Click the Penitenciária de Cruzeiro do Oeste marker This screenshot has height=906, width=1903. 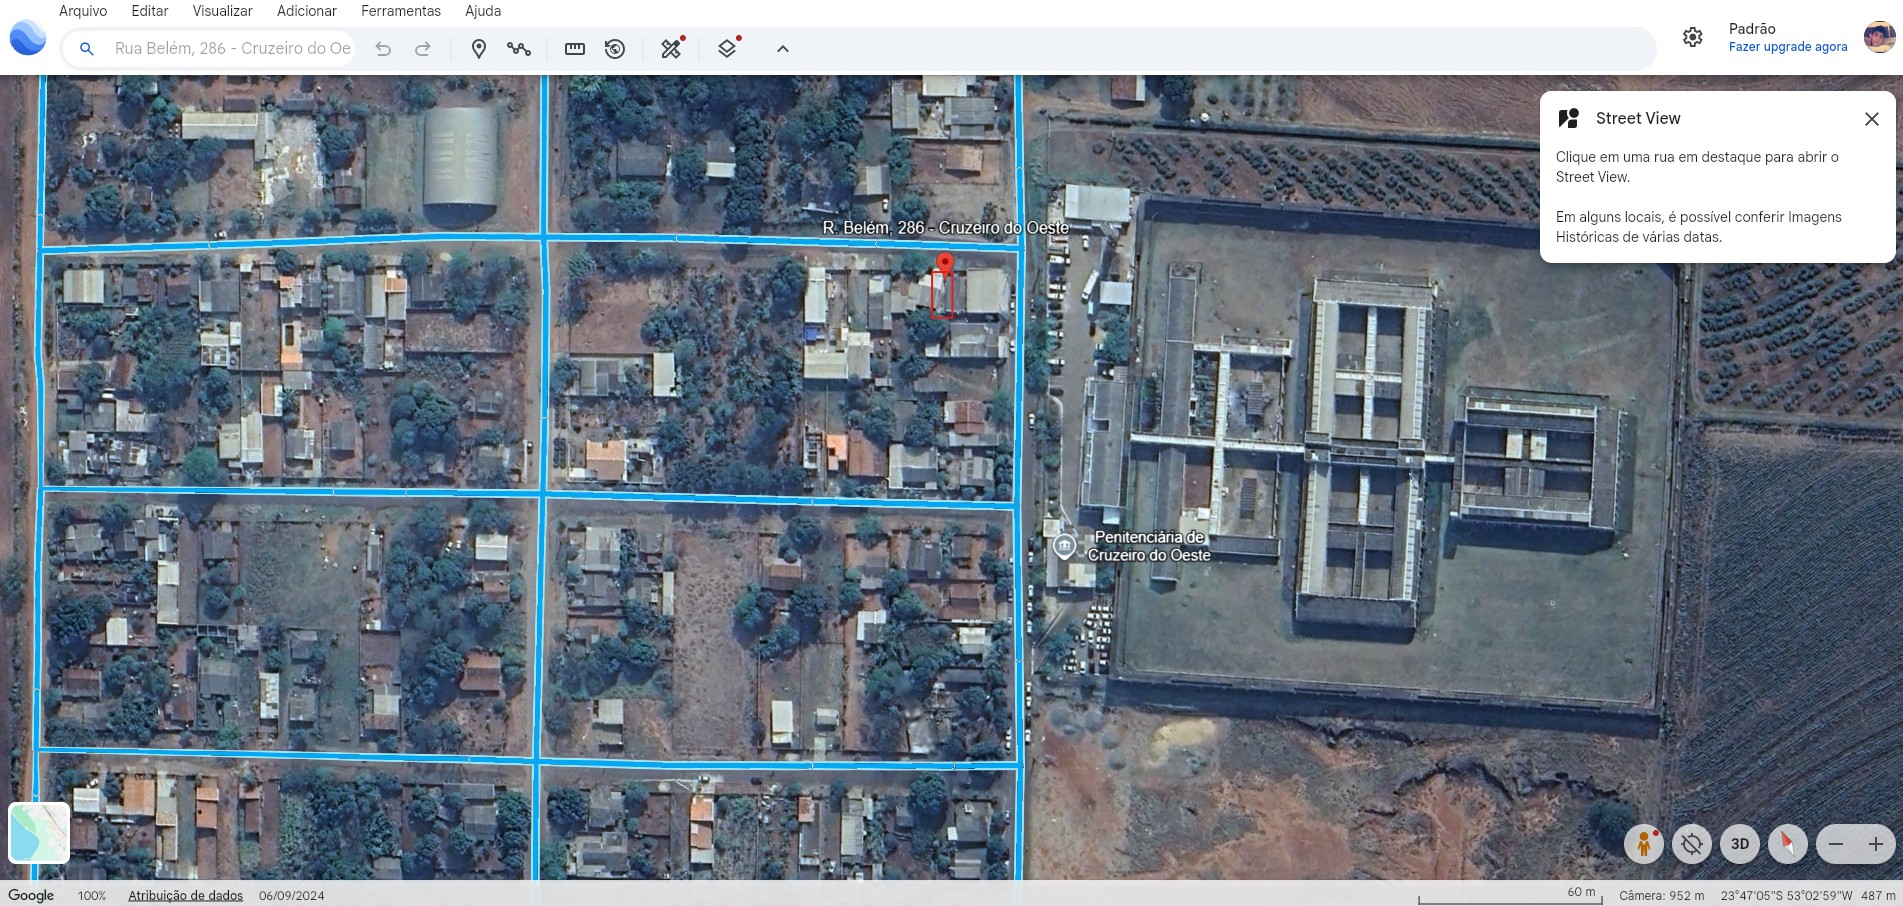coord(1064,546)
